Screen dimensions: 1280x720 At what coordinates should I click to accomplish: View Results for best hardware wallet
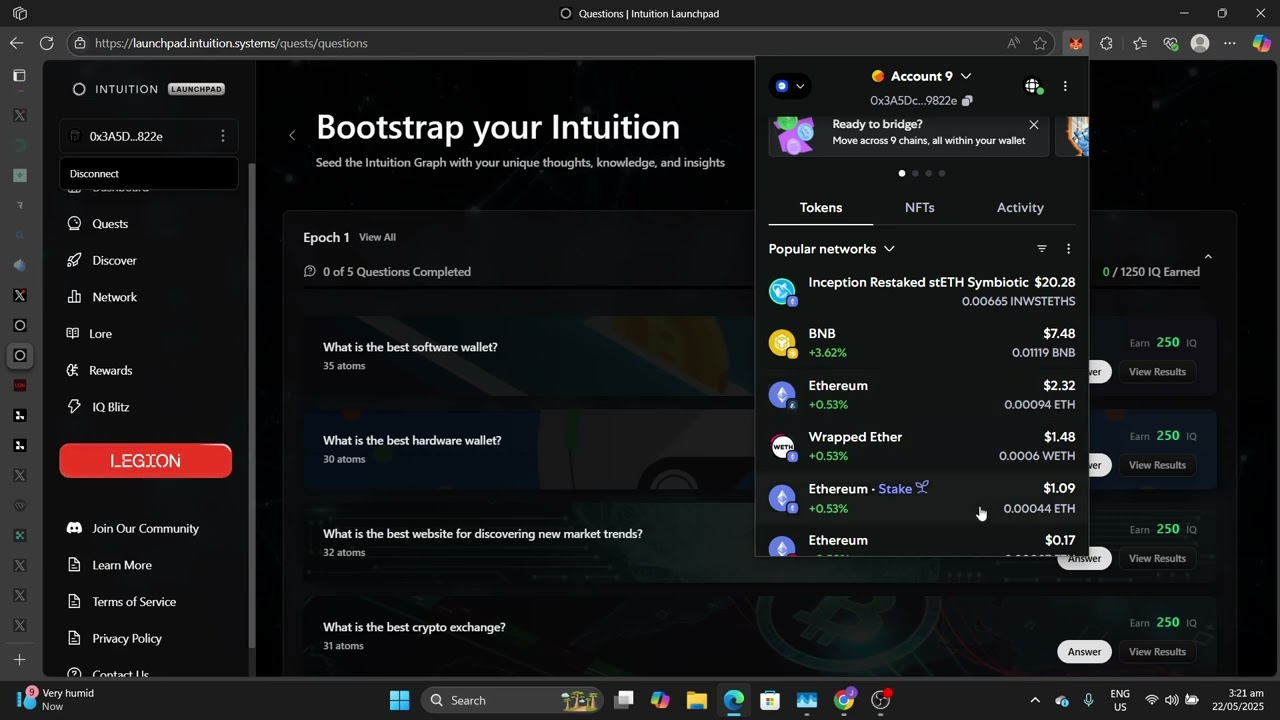click(x=1157, y=465)
